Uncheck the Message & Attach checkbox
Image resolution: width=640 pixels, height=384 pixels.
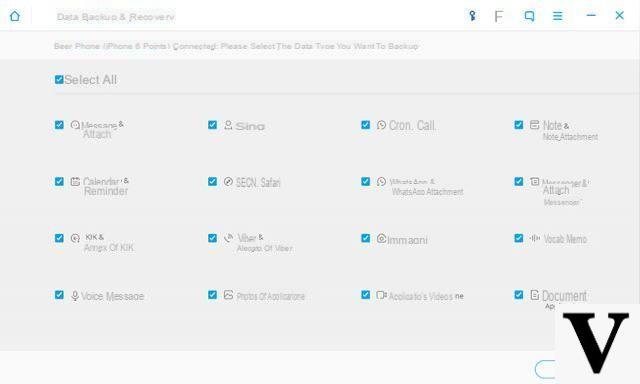click(59, 125)
